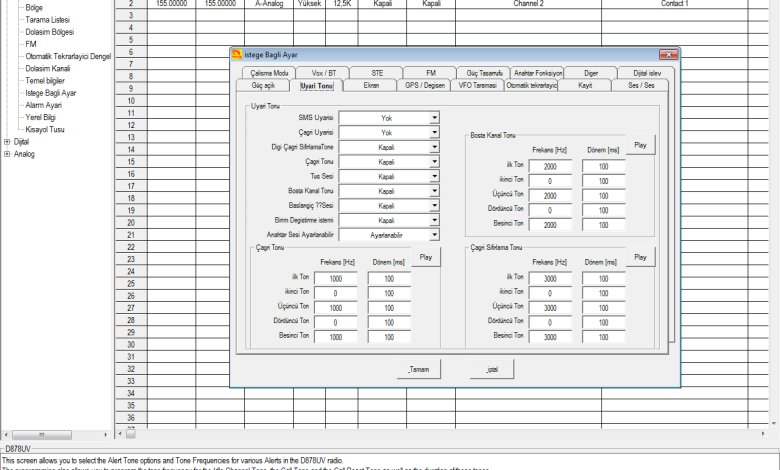The height and width of the screenshot is (470, 780).
Task: Open the Anahtar Sesi Ayarlanabilir dropdown
Action: [x=434, y=235]
